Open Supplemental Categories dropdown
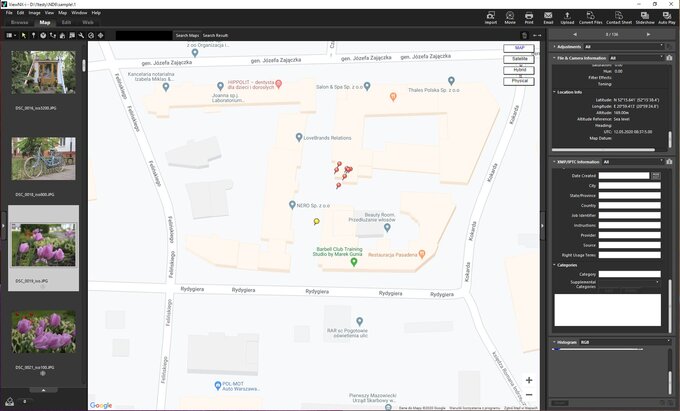This screenshot has height=411, width=680. pos(629,282)
